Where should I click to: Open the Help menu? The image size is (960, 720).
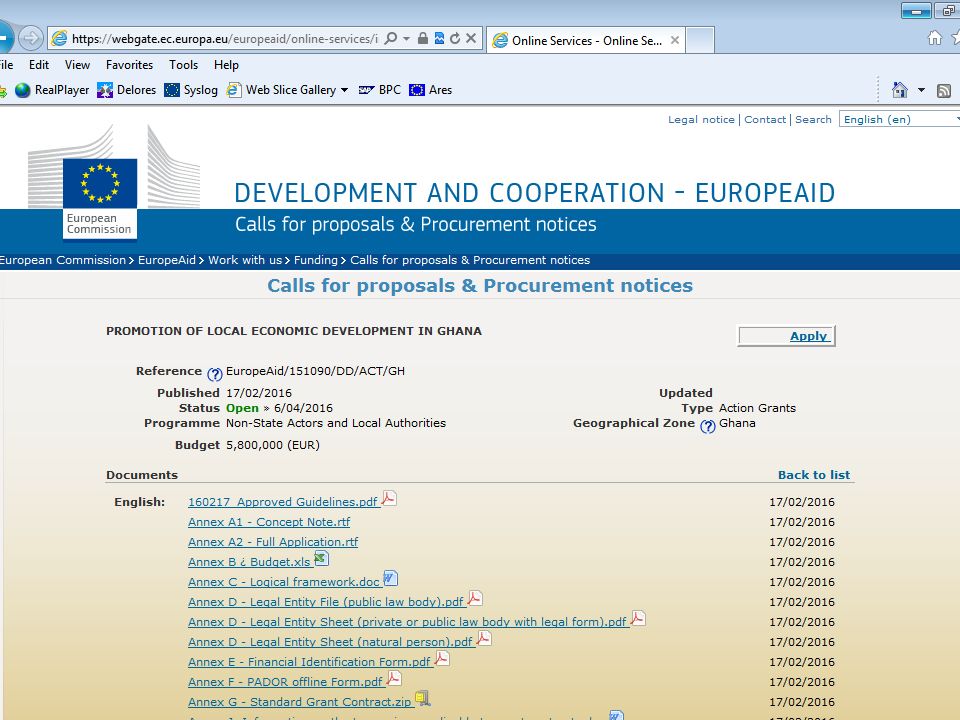pos(226,65)
